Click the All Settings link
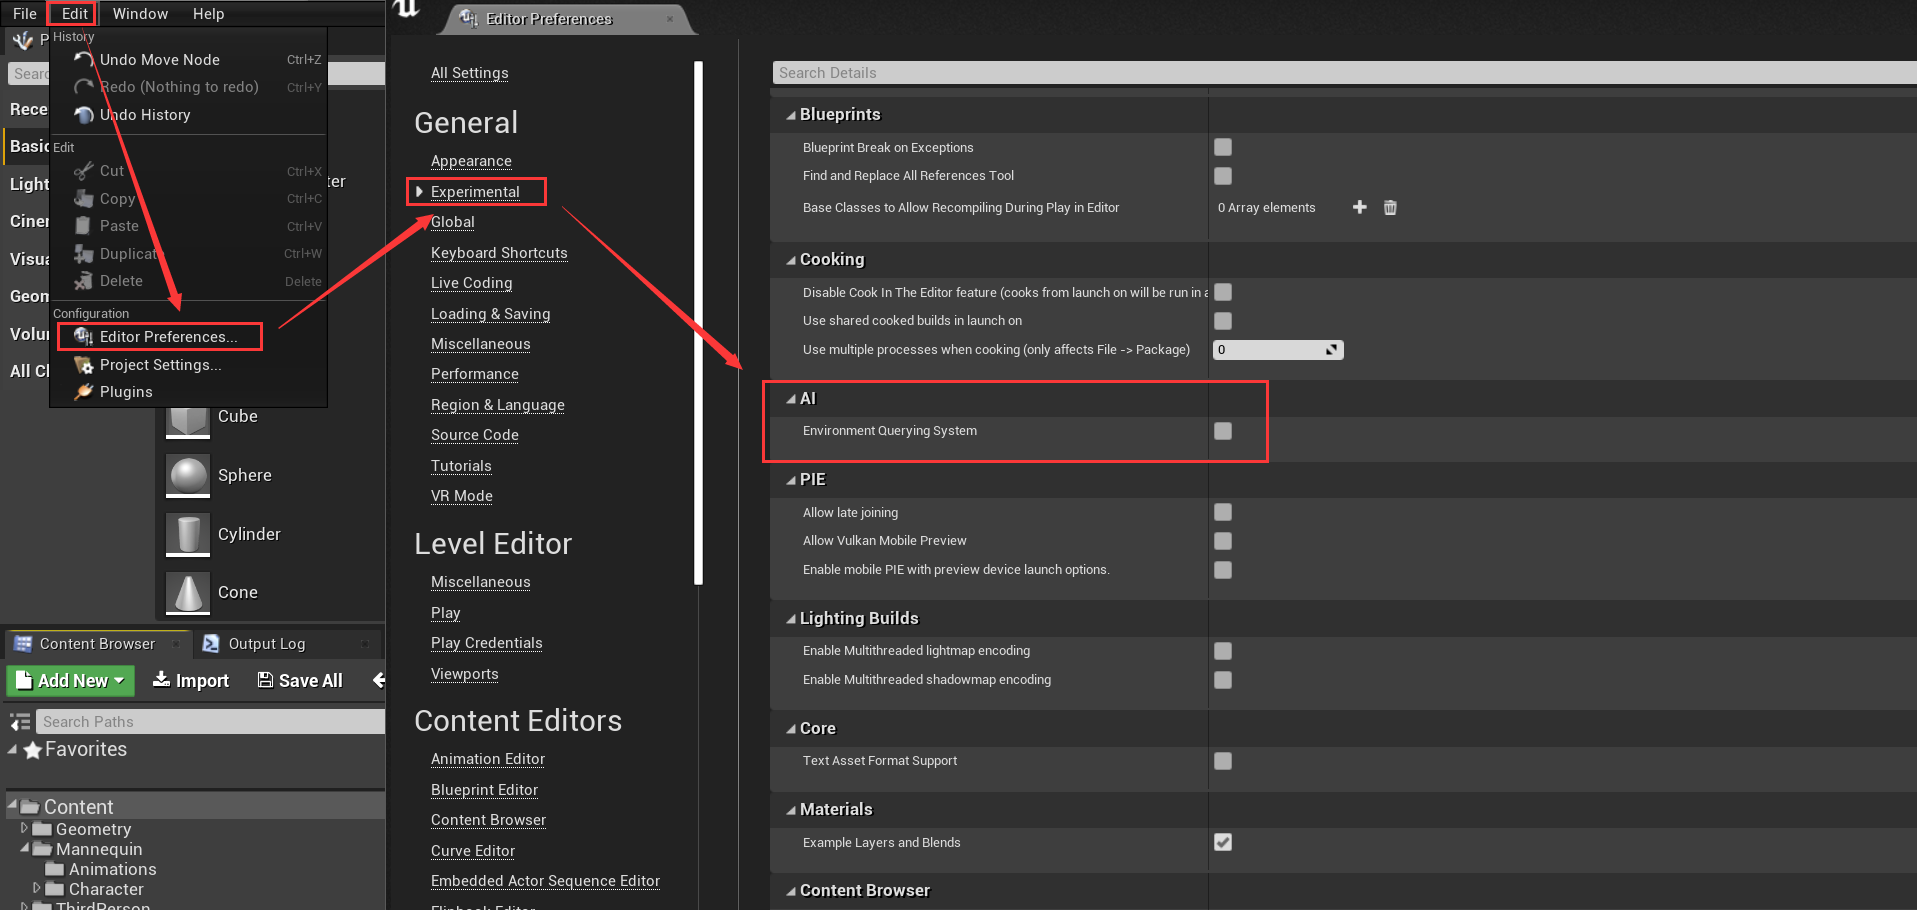 [469, 73]
